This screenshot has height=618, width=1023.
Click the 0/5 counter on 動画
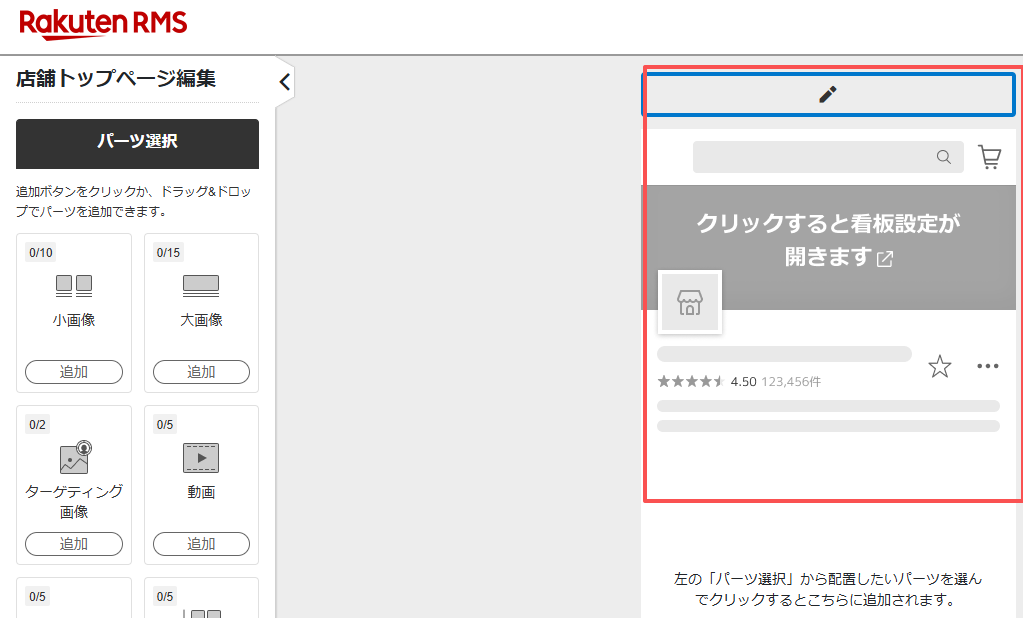coord(165,425)
